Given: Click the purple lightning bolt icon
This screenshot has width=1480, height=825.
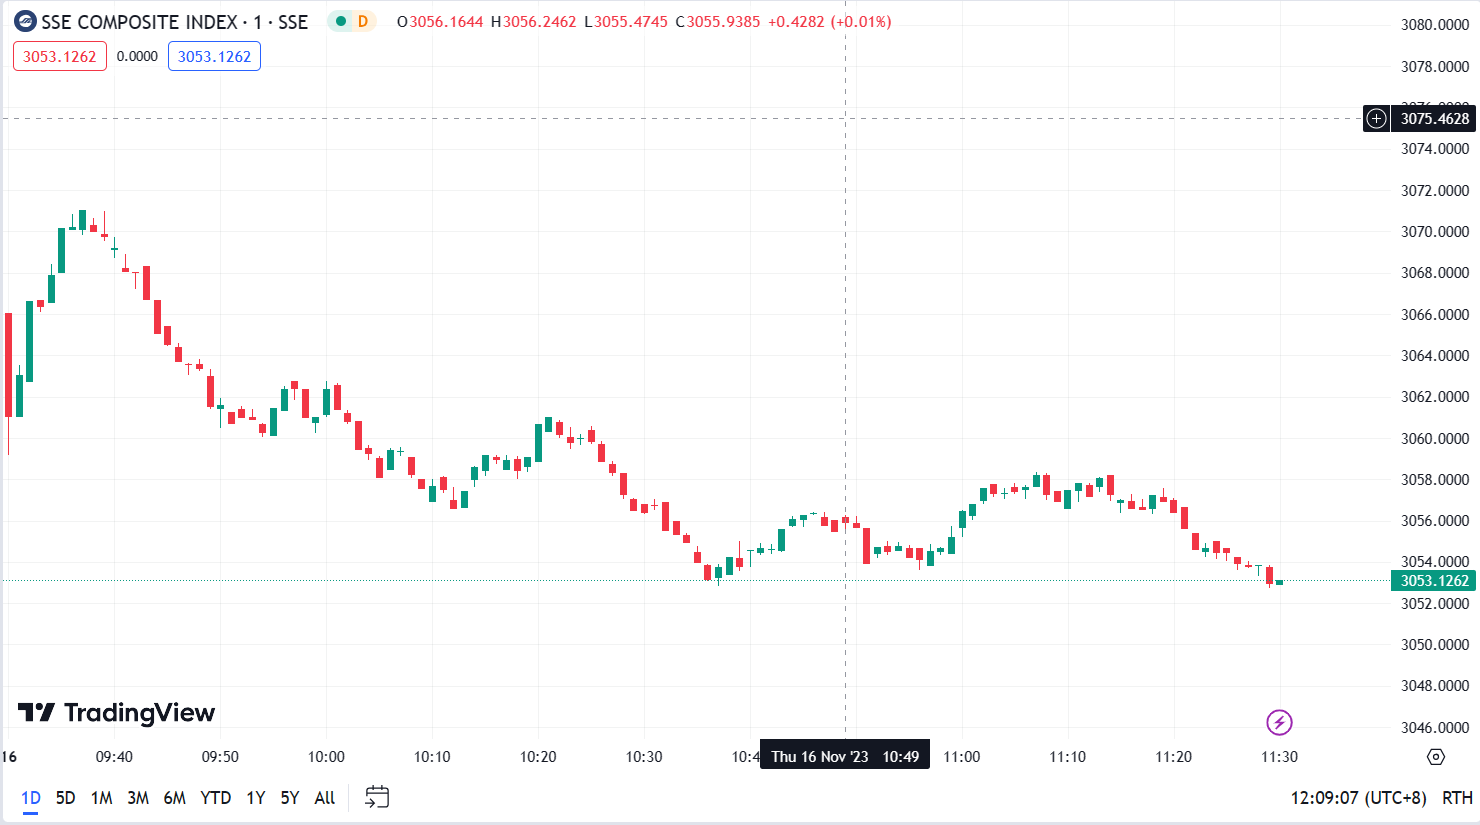Looking at the screenshot, I should point(1279,722).
